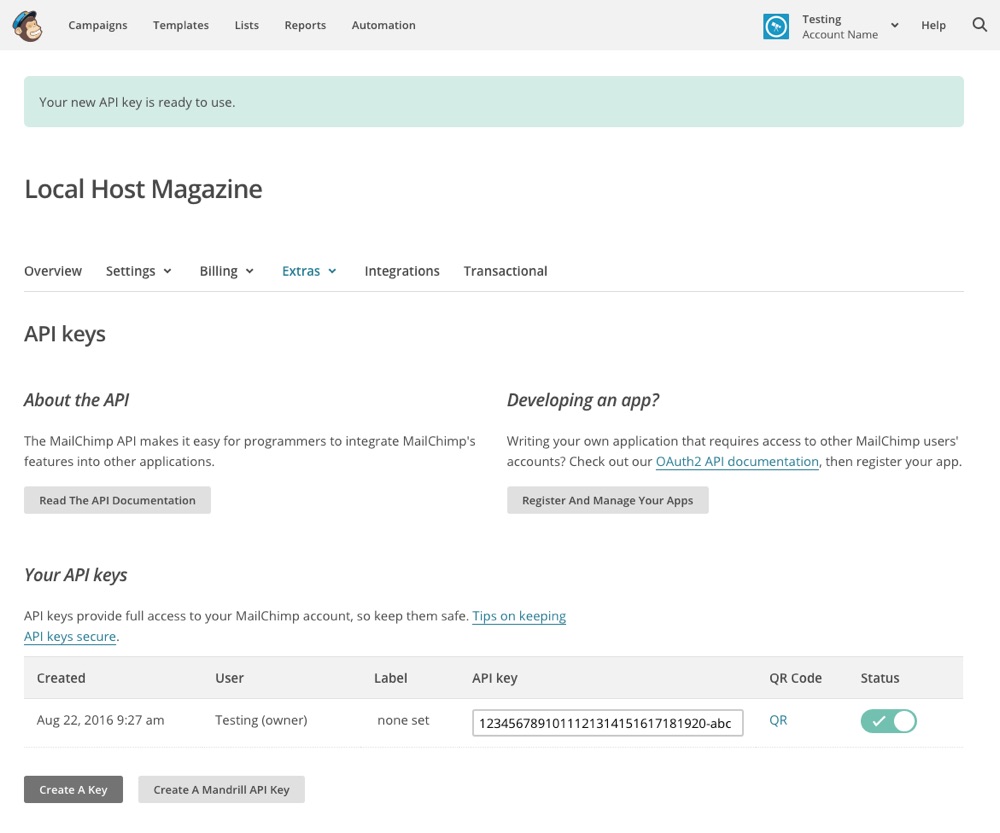Expand the Billing dropdown
Image resolution: width=1000 pixels, height=833 pixels.
pyautogui.click(x=226, y=271)
